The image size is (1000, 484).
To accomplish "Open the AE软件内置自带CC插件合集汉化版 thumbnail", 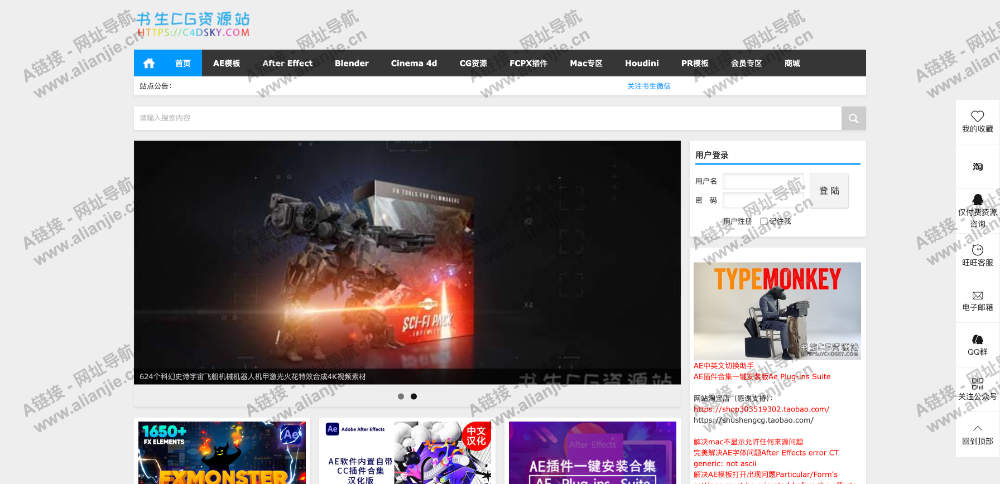I will click(408, 453).
